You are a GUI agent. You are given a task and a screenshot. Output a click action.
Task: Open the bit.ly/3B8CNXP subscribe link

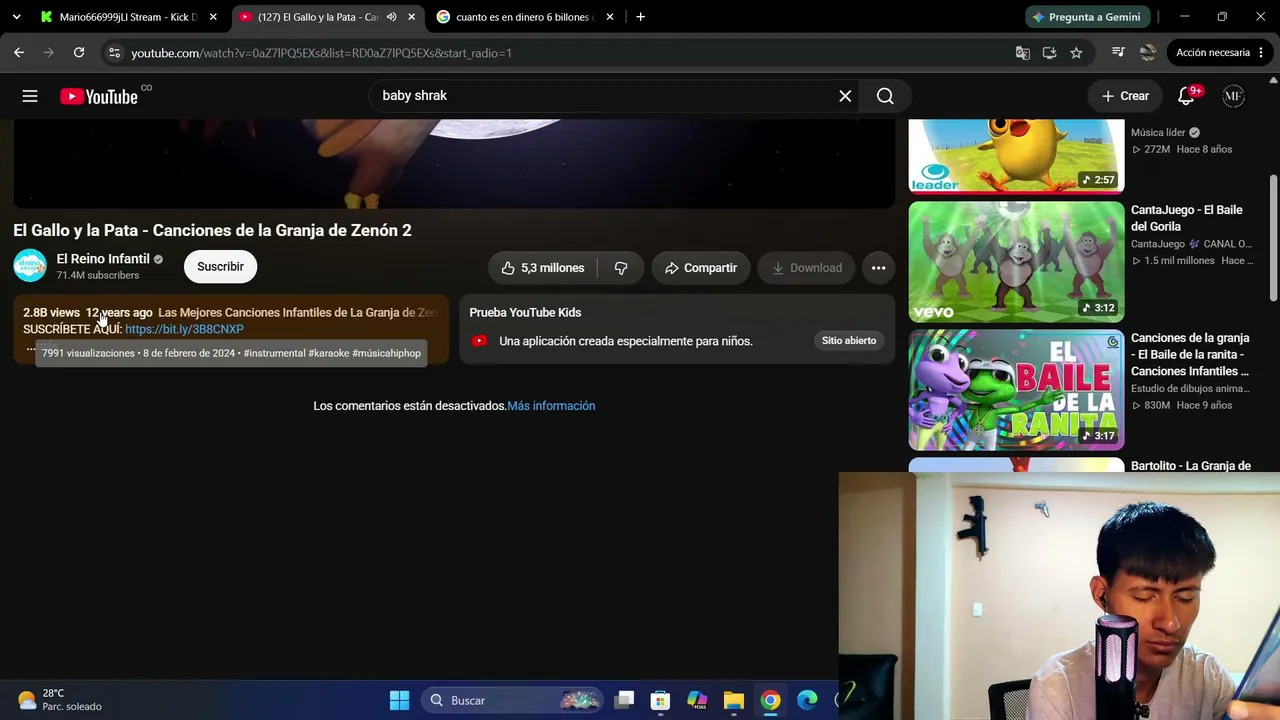click(x=184, y=329)
